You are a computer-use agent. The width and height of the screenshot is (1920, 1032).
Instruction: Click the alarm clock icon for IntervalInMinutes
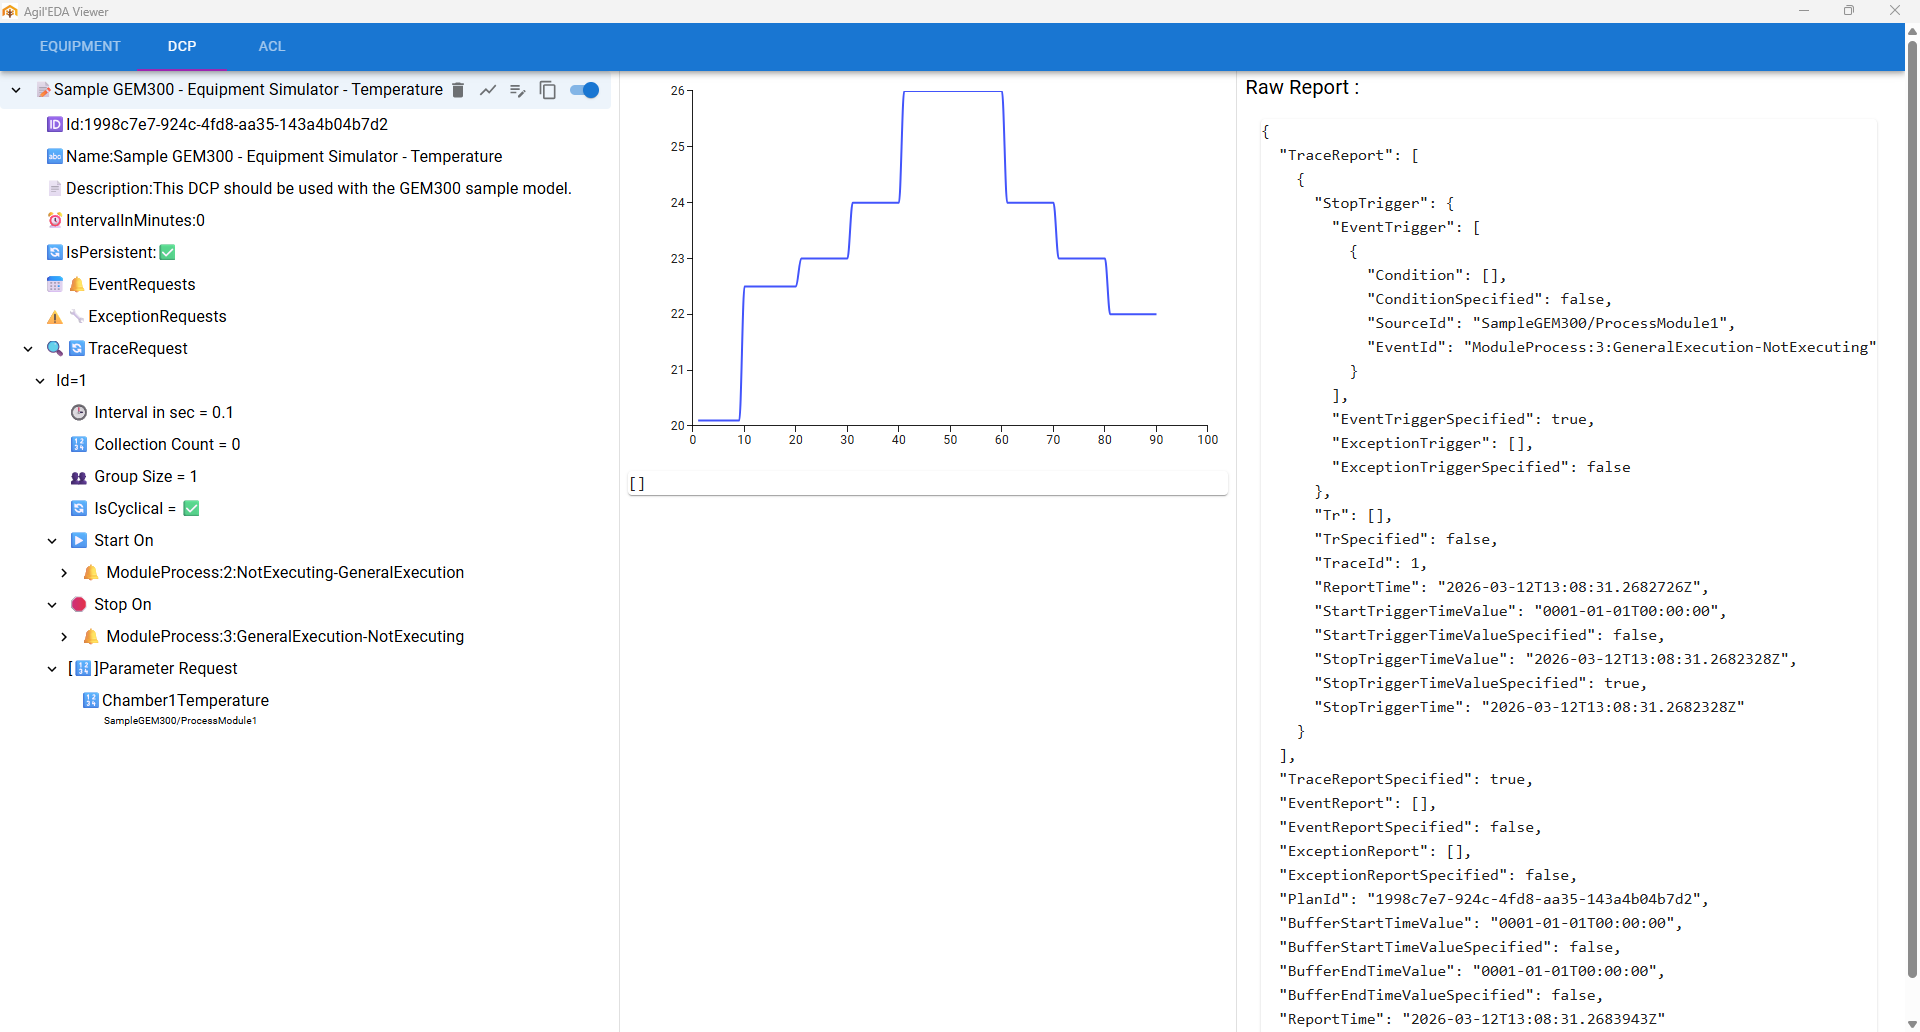tap(54, 220)
